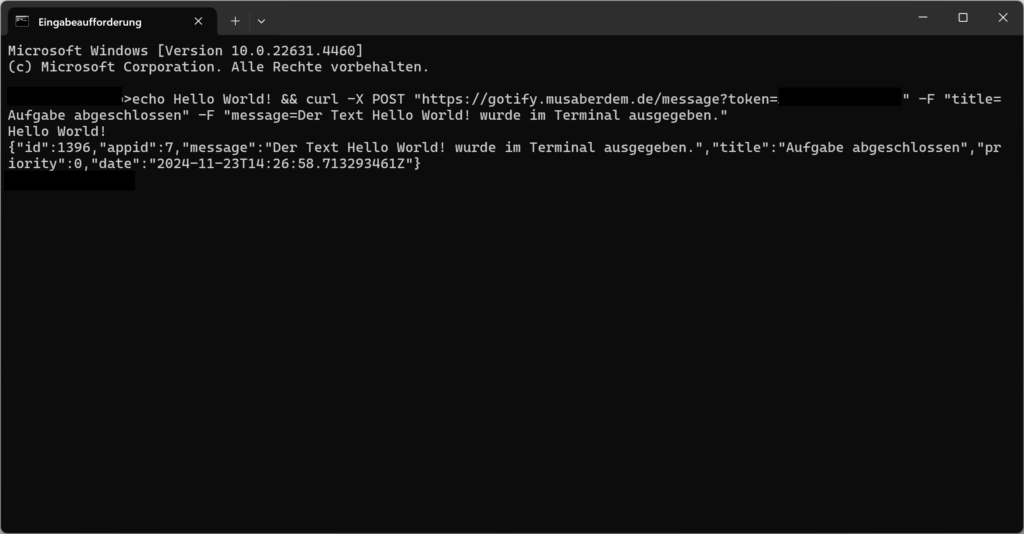Click the Microsoft Corporation copyright line
Image resolution: width=1024 pixels, height=534 pixels.
click(218, 67)
